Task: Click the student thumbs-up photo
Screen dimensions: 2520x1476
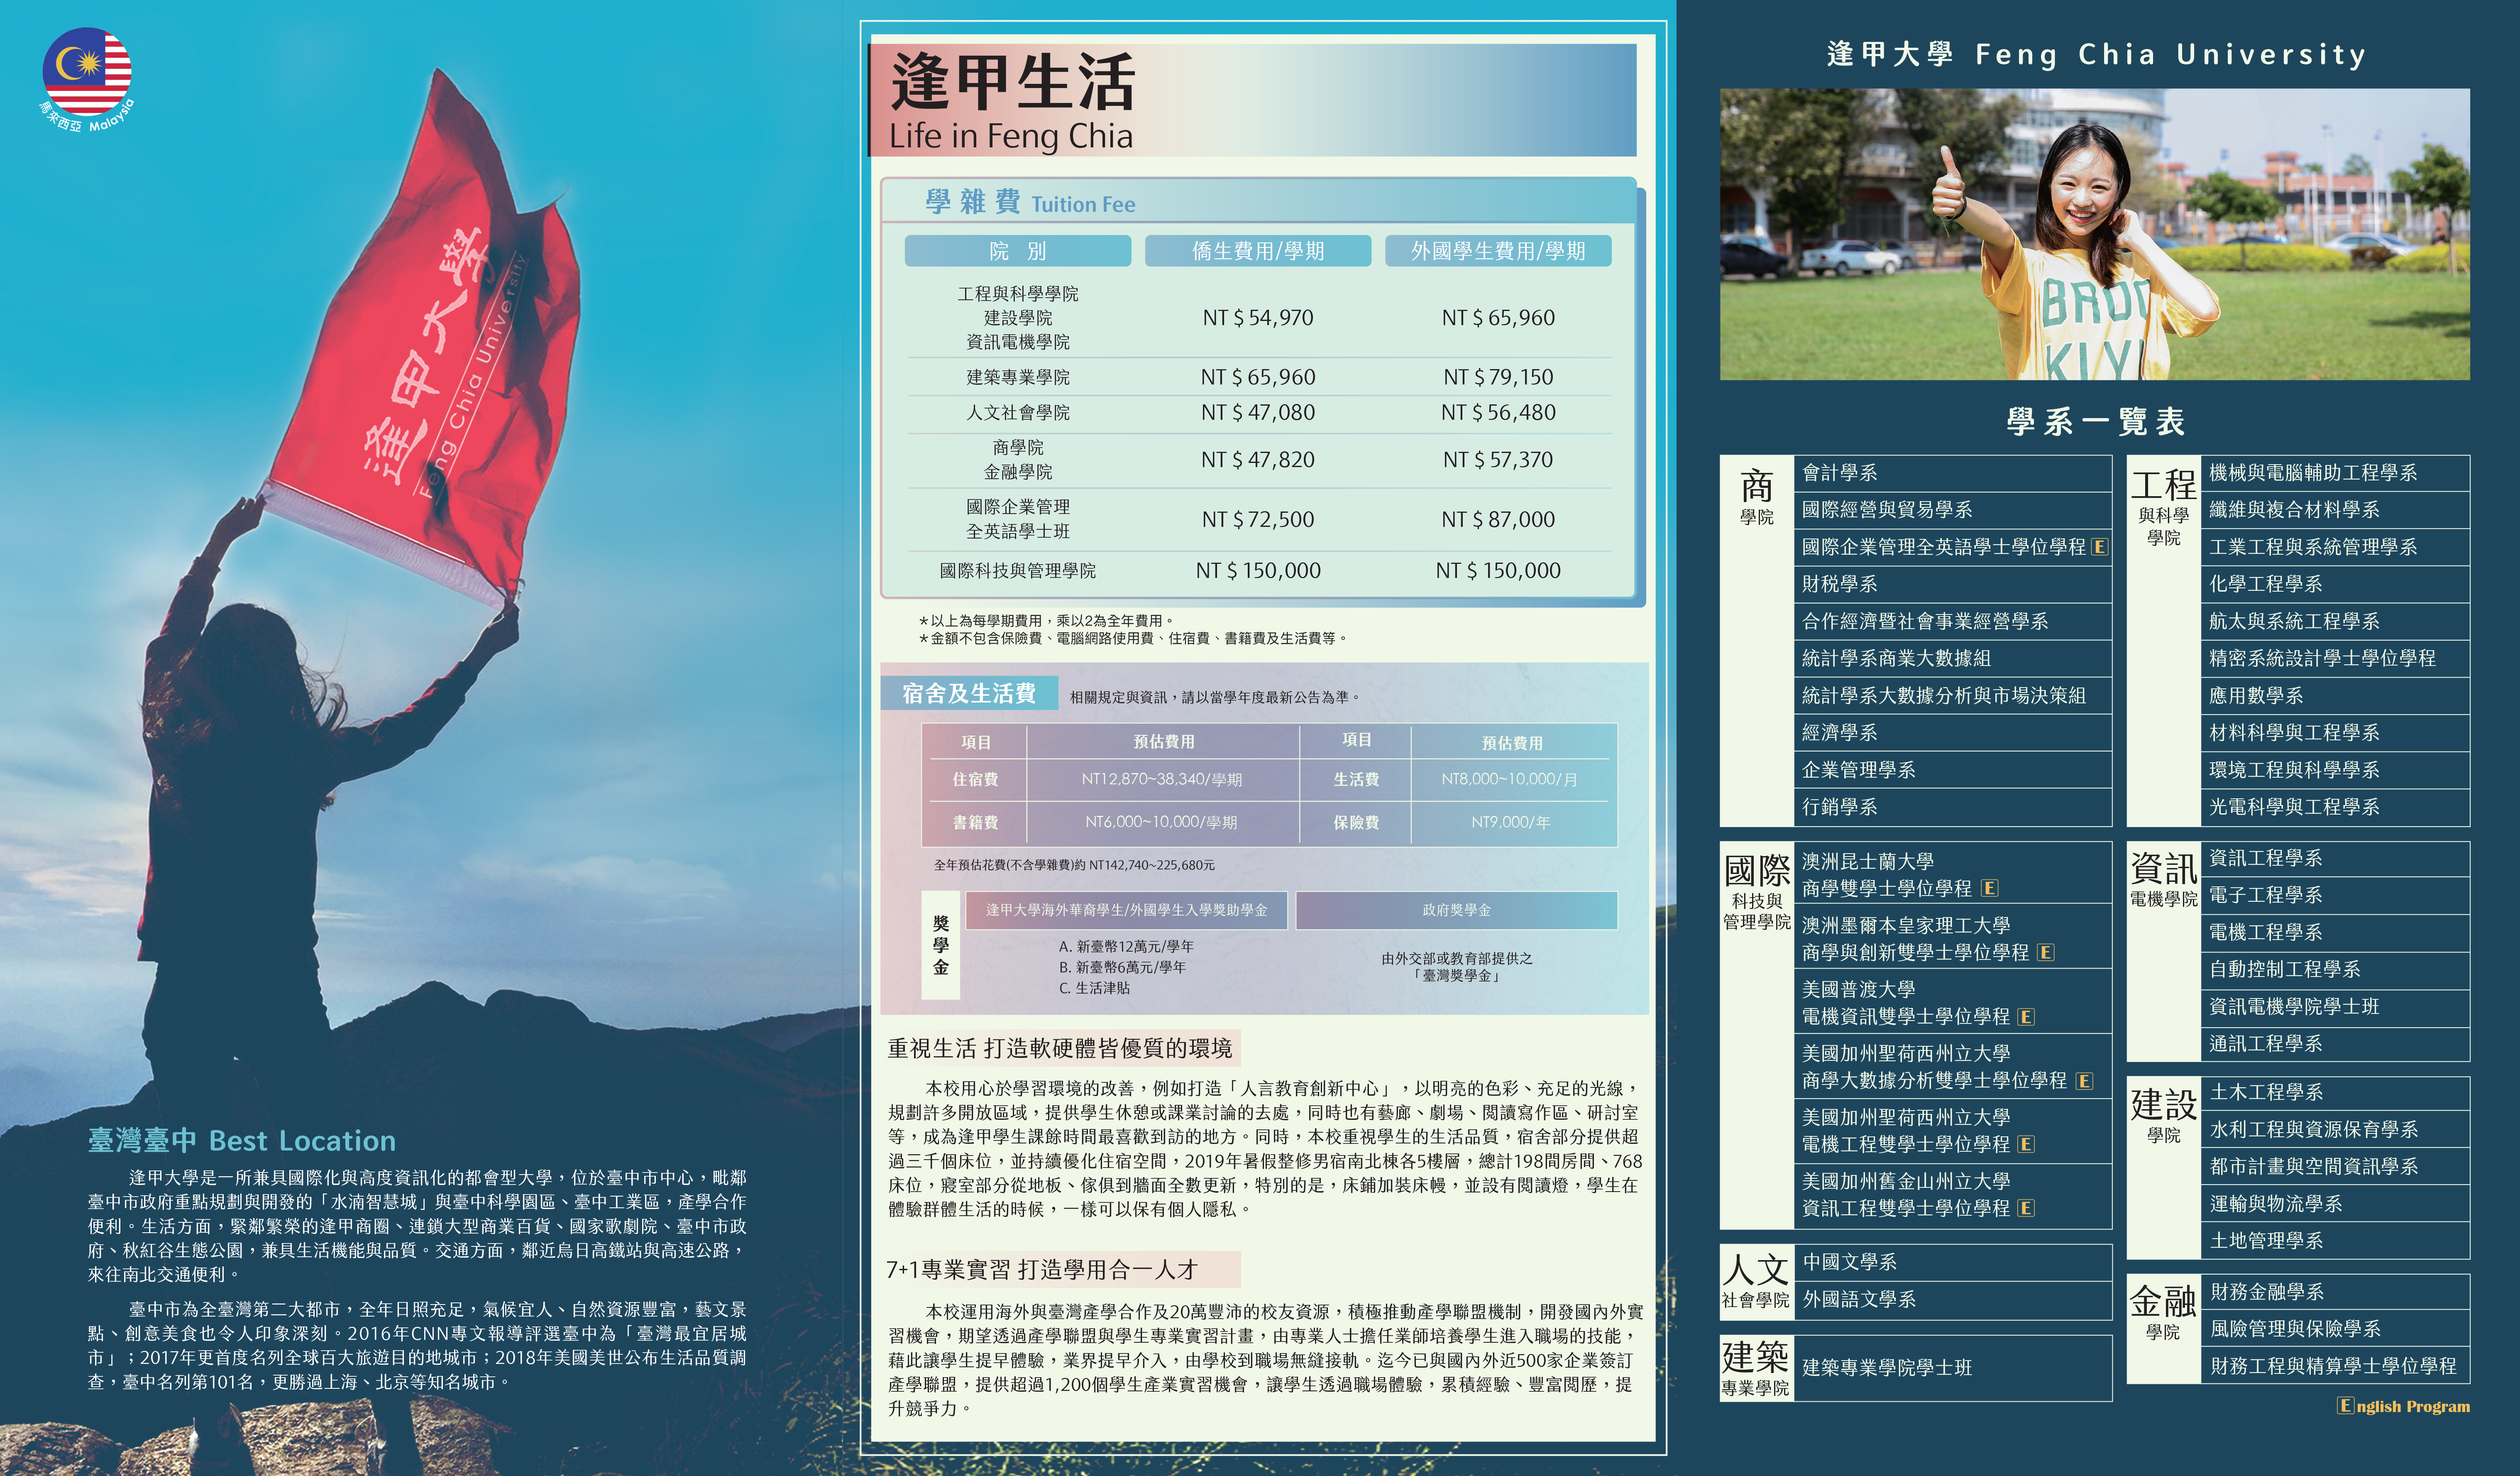Action: pyautogui.click(x=2094, y=234)
